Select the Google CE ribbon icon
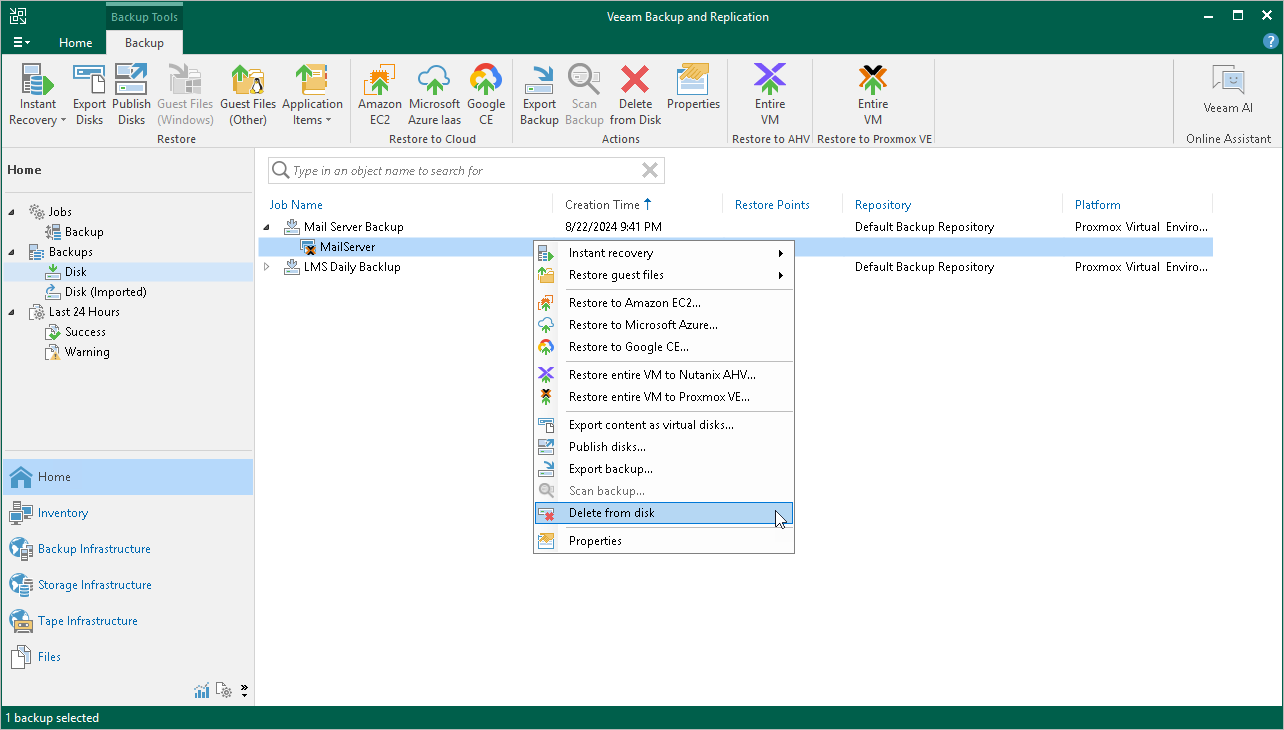 tap(486, 95)
